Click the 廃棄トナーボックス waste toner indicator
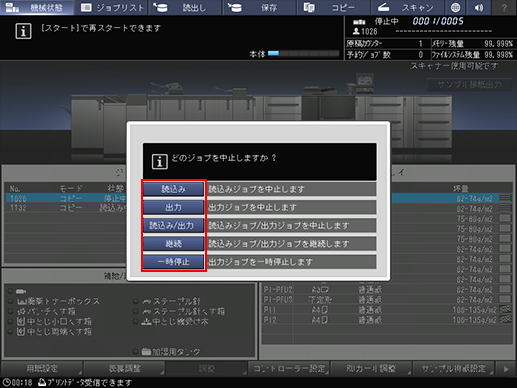517x388 pixels. coord(55,301)
